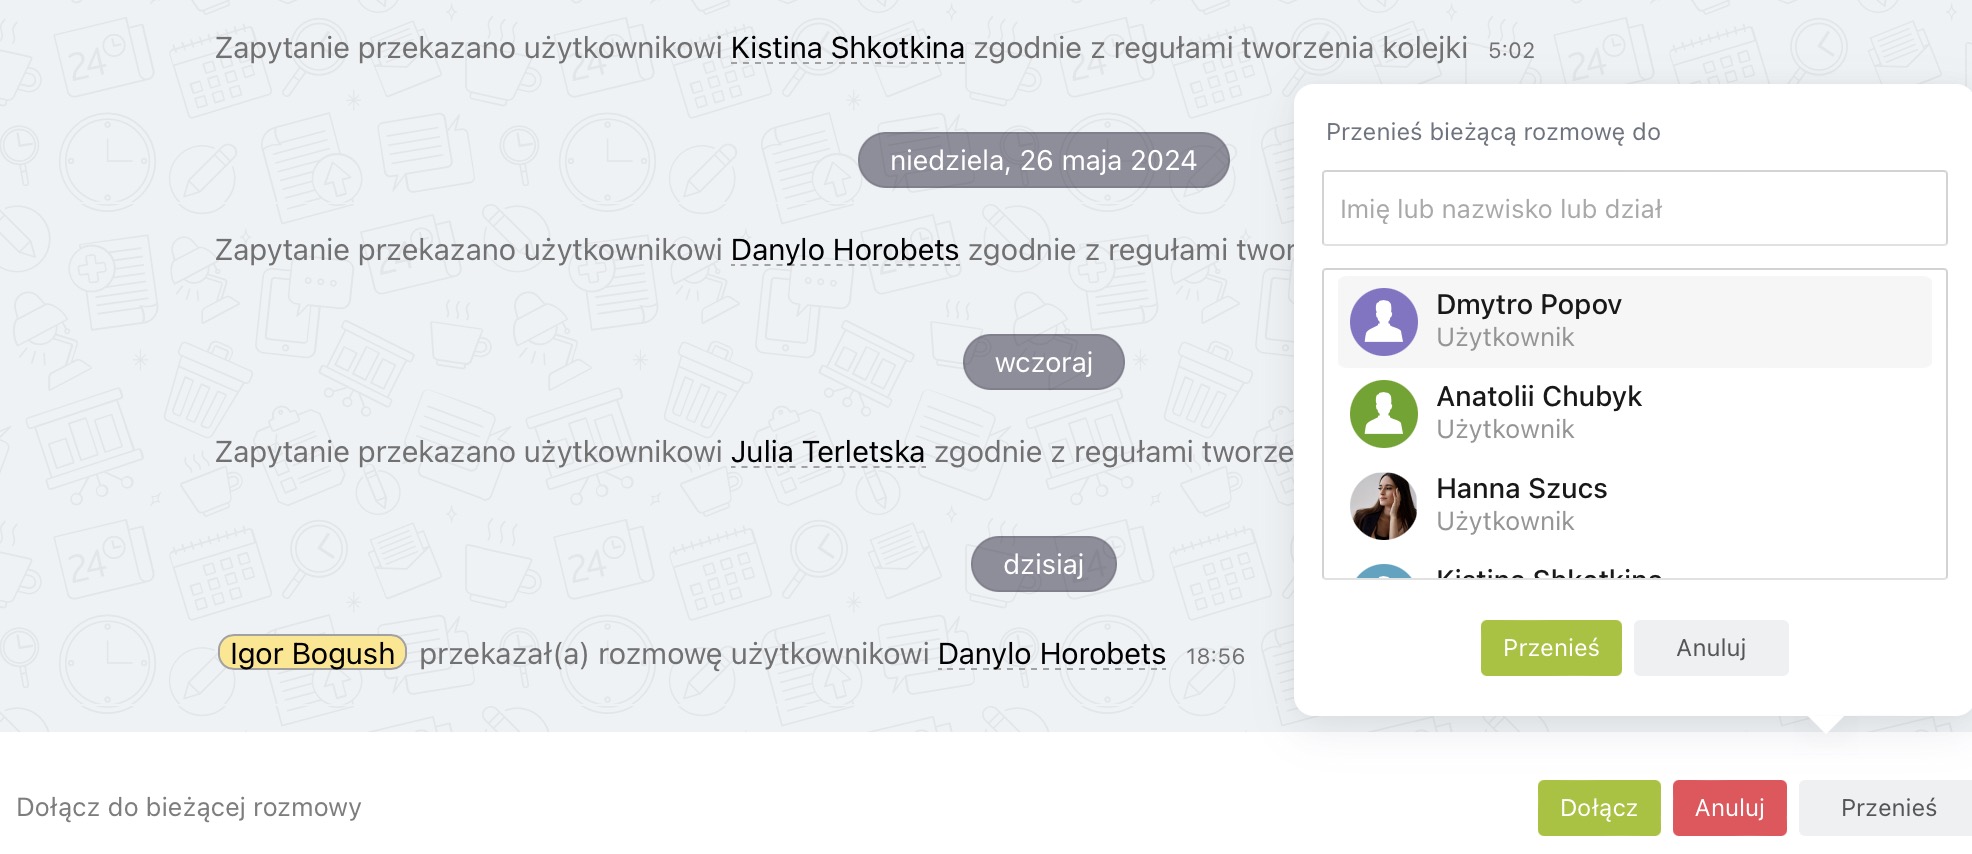
Task: Click the green Dołącz button
Action: click(1599, 808)
